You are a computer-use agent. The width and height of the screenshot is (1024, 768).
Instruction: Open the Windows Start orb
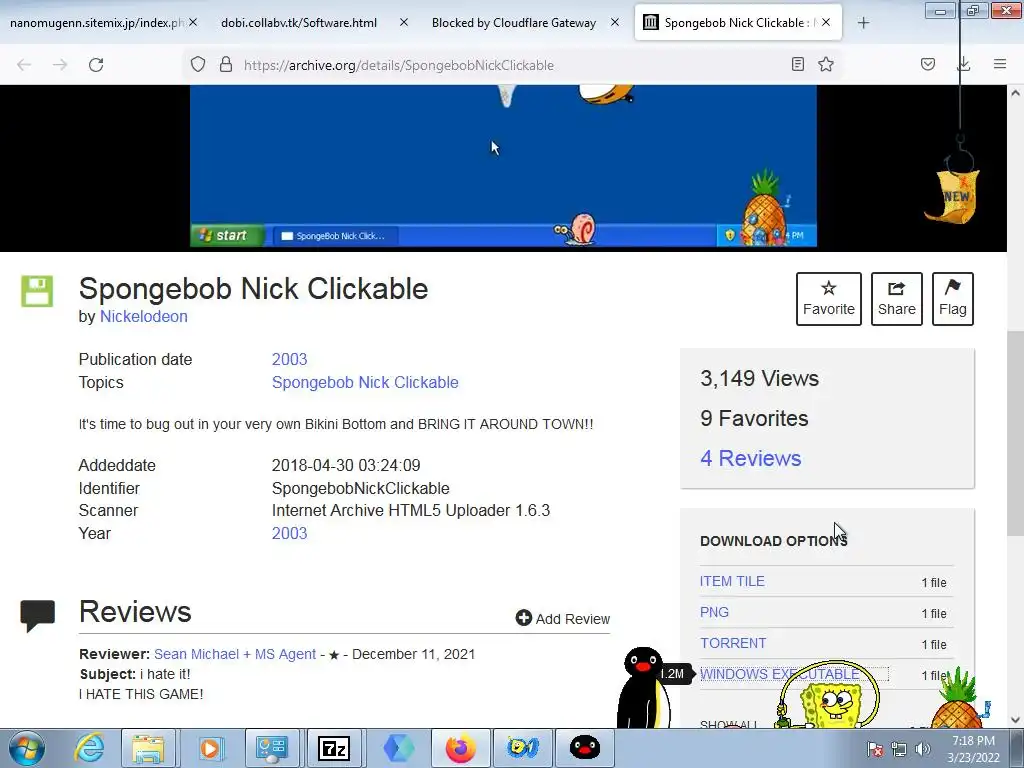(26, 748)
